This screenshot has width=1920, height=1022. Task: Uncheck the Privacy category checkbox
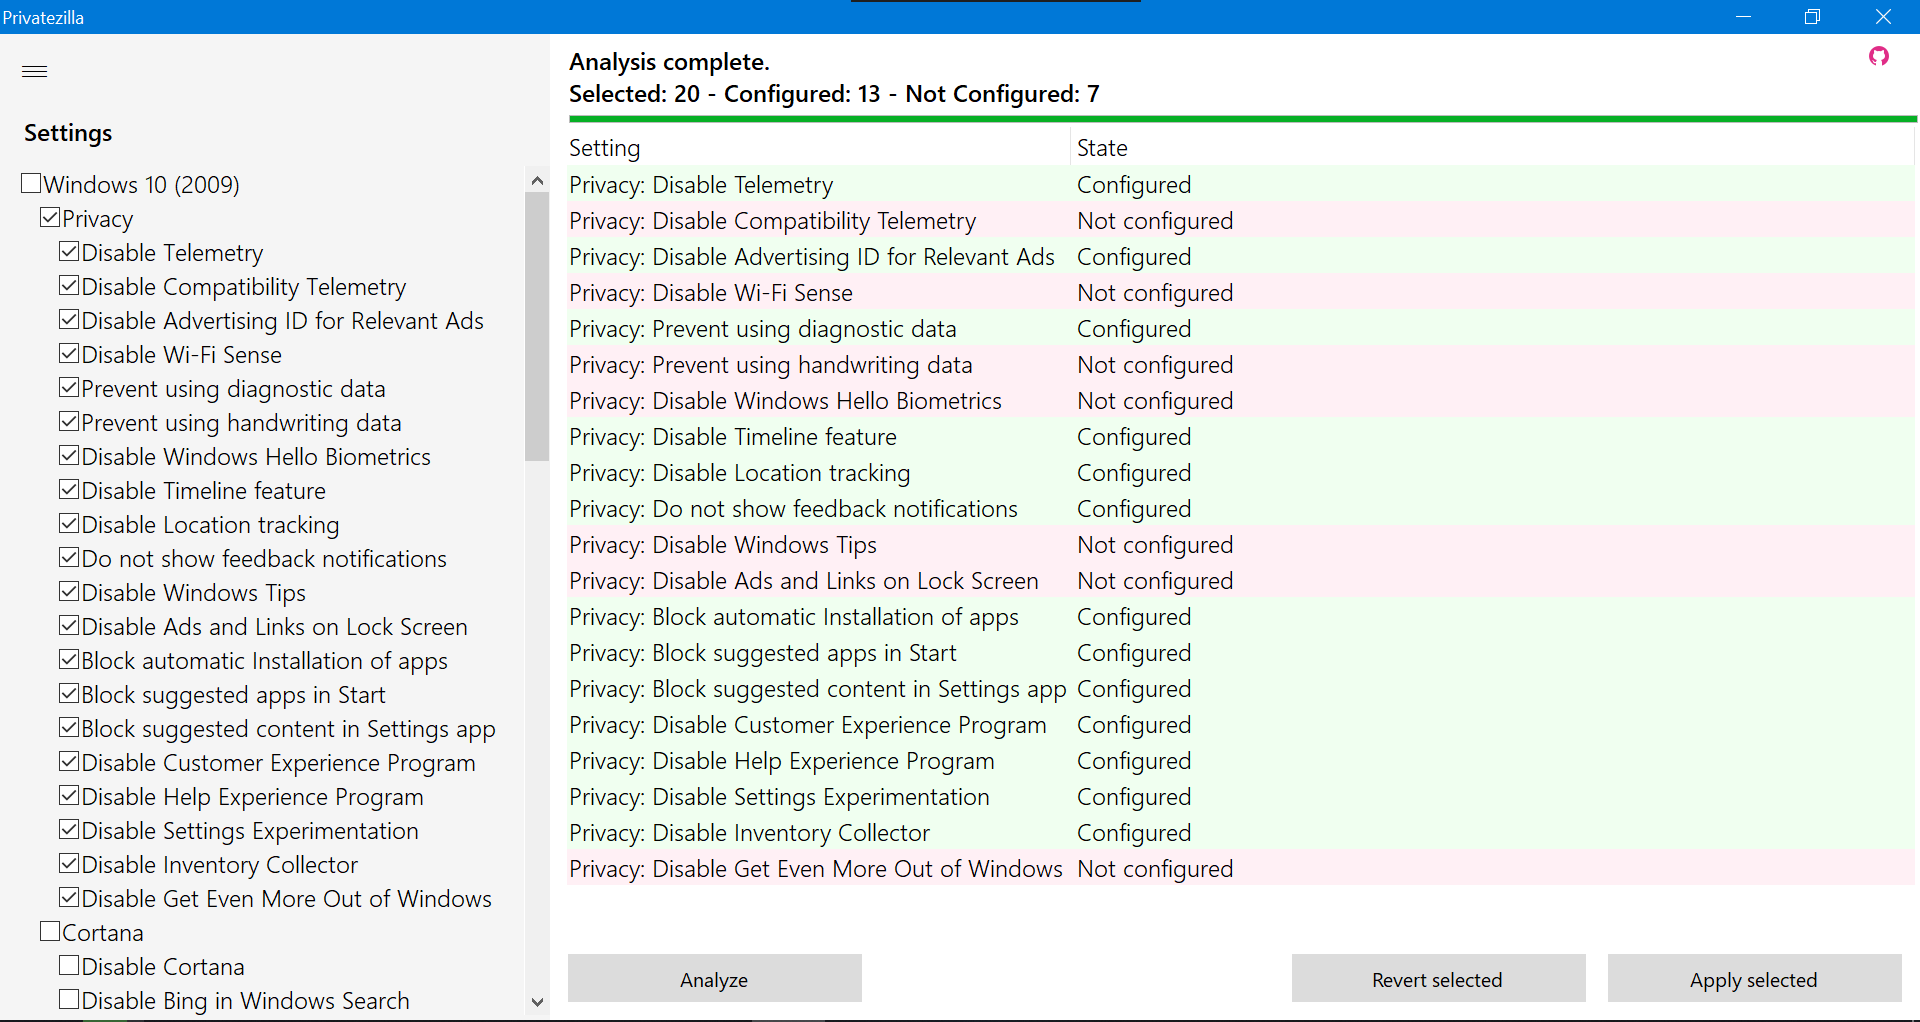(50, 217)
